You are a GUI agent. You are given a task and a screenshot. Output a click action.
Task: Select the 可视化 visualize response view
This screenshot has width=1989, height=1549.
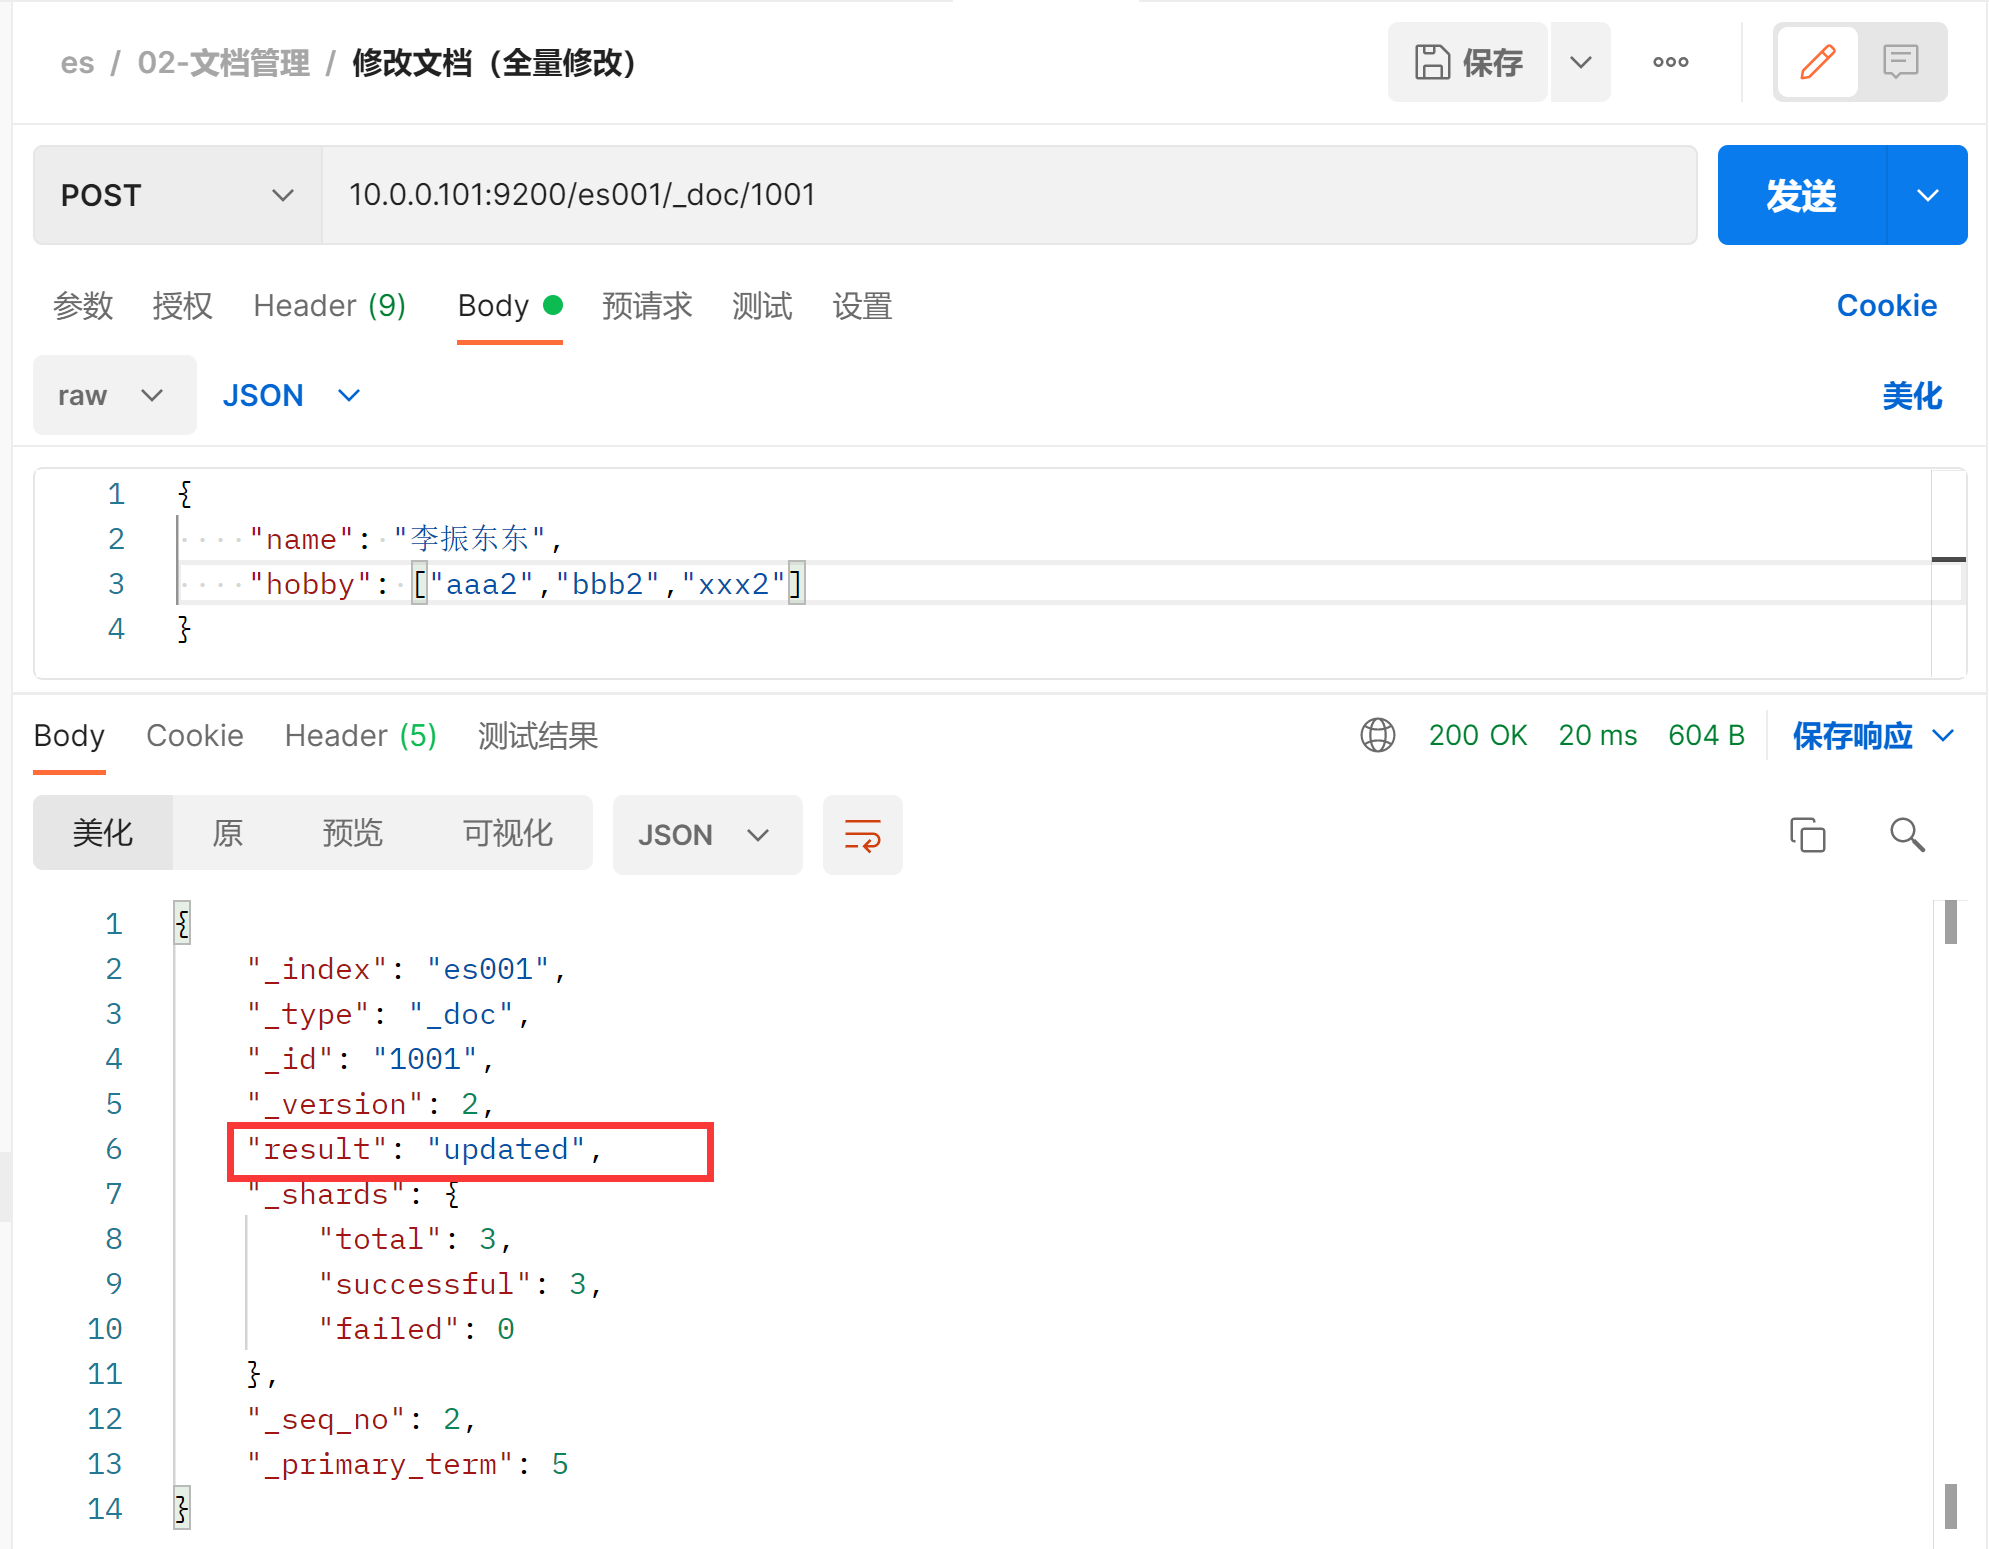point(508,833)
